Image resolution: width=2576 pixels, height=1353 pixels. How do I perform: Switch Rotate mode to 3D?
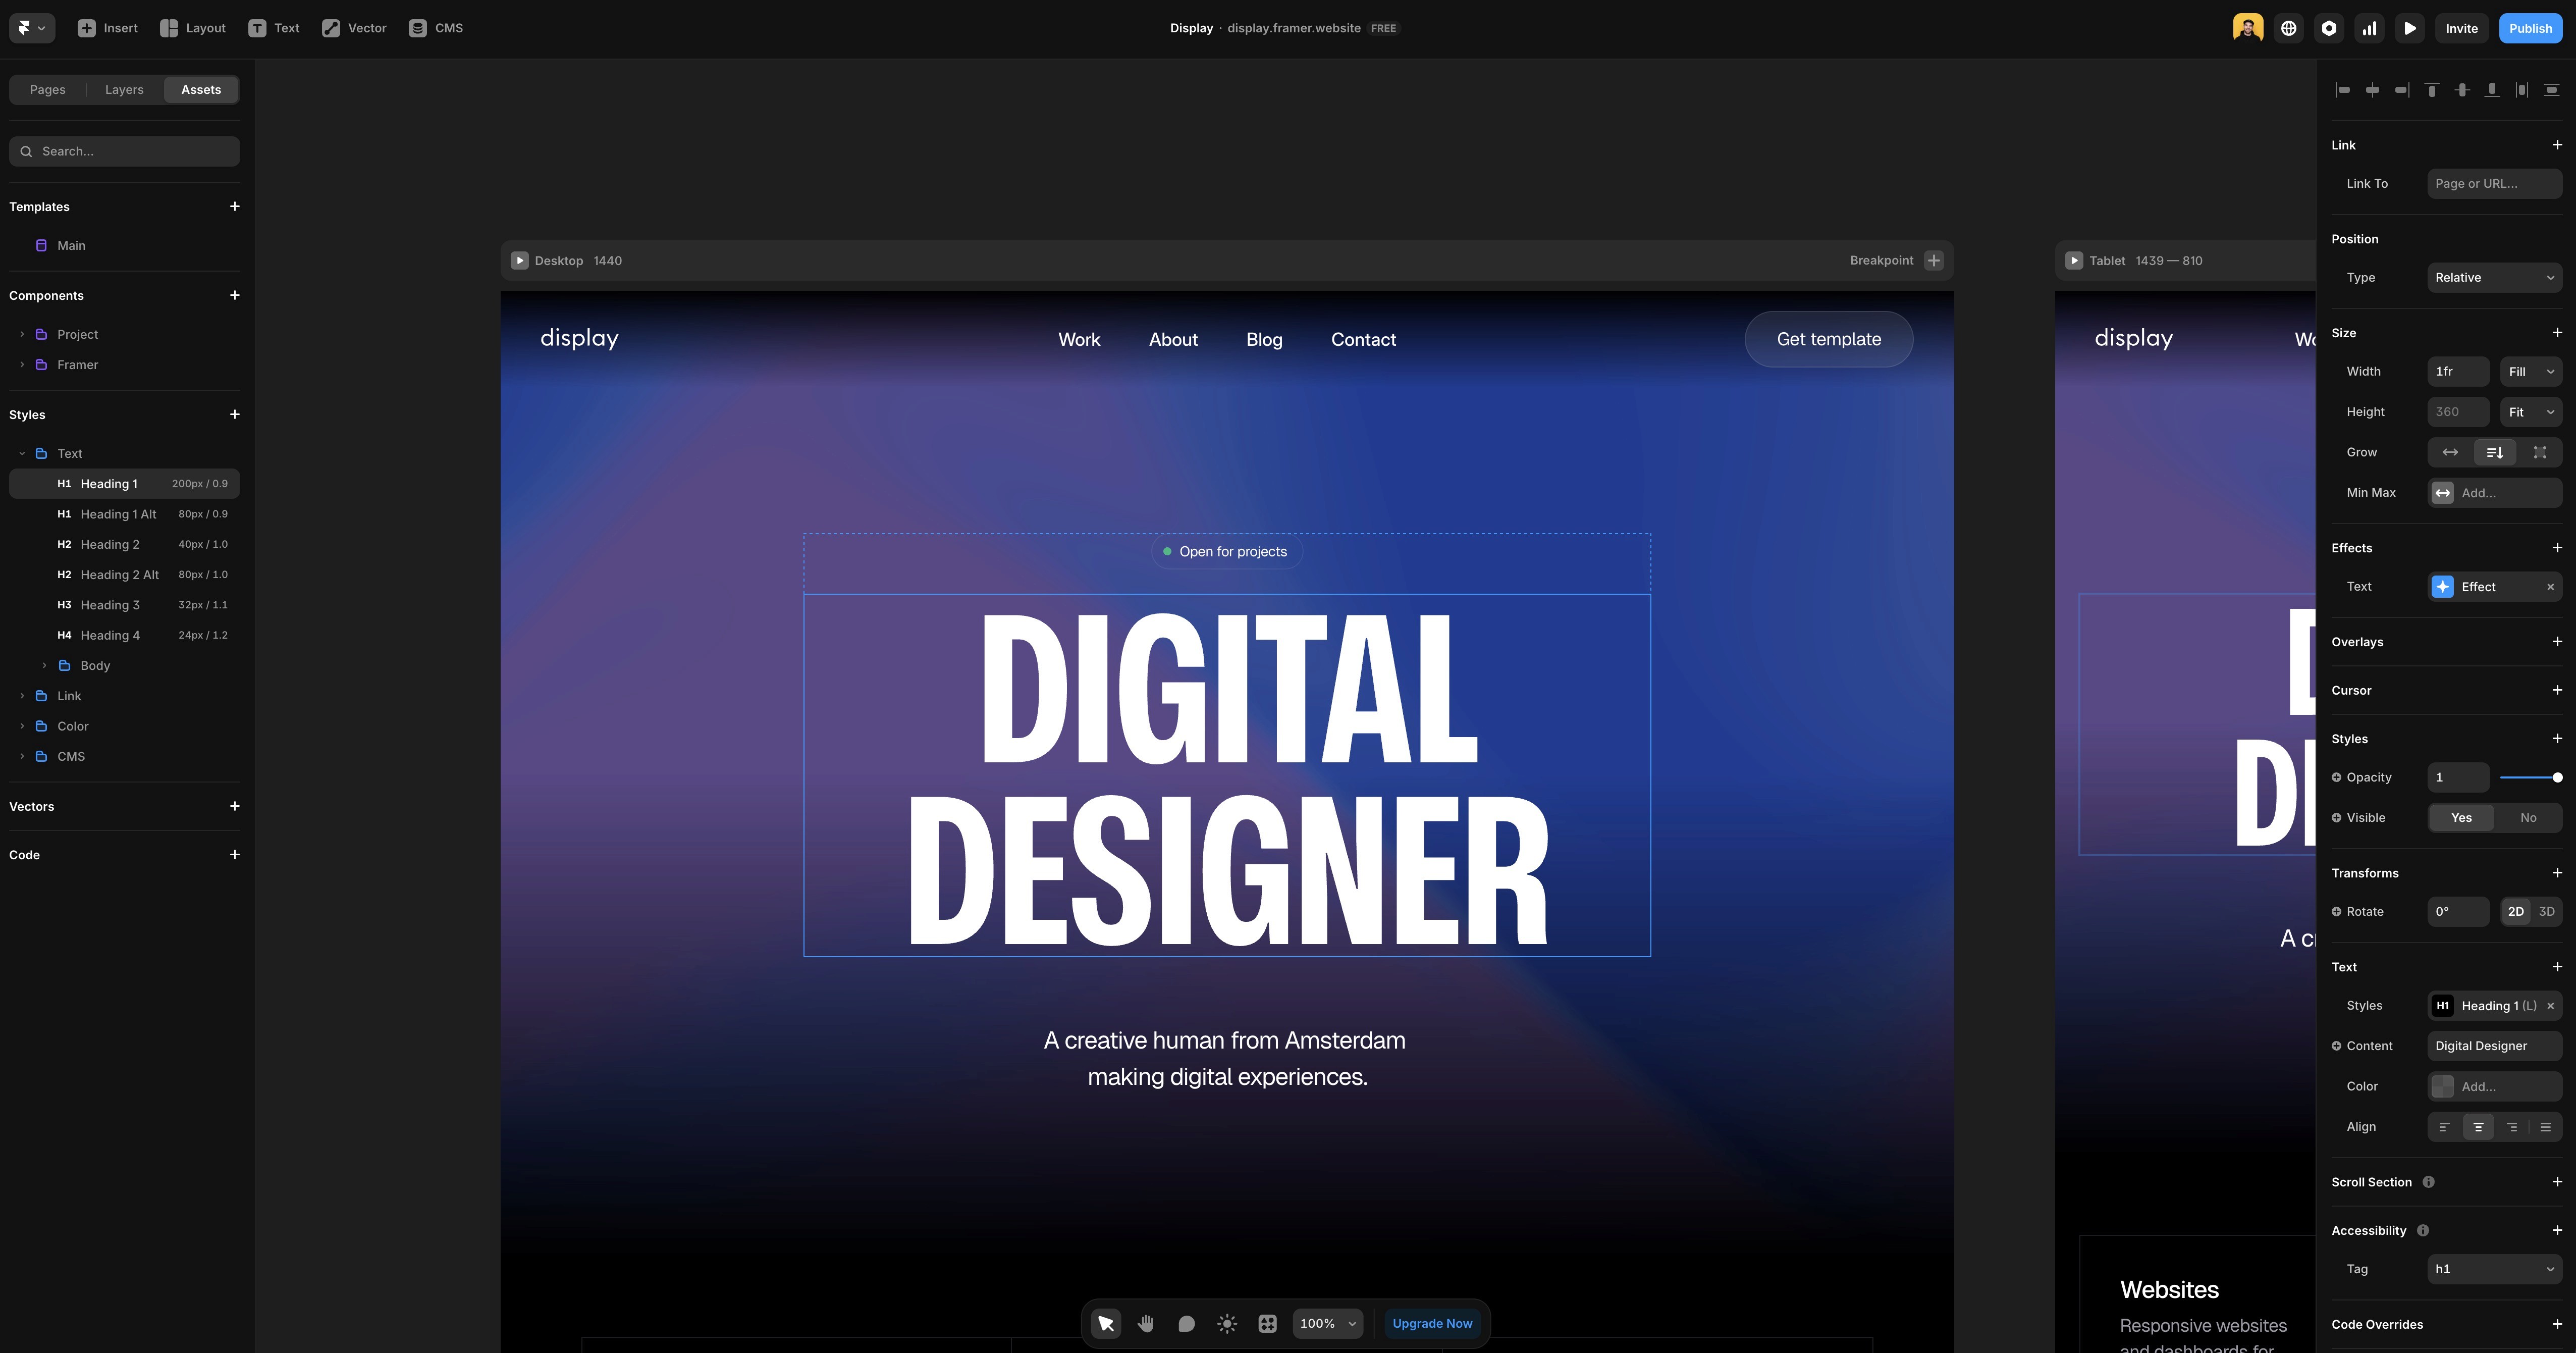tap(2547, 911)
